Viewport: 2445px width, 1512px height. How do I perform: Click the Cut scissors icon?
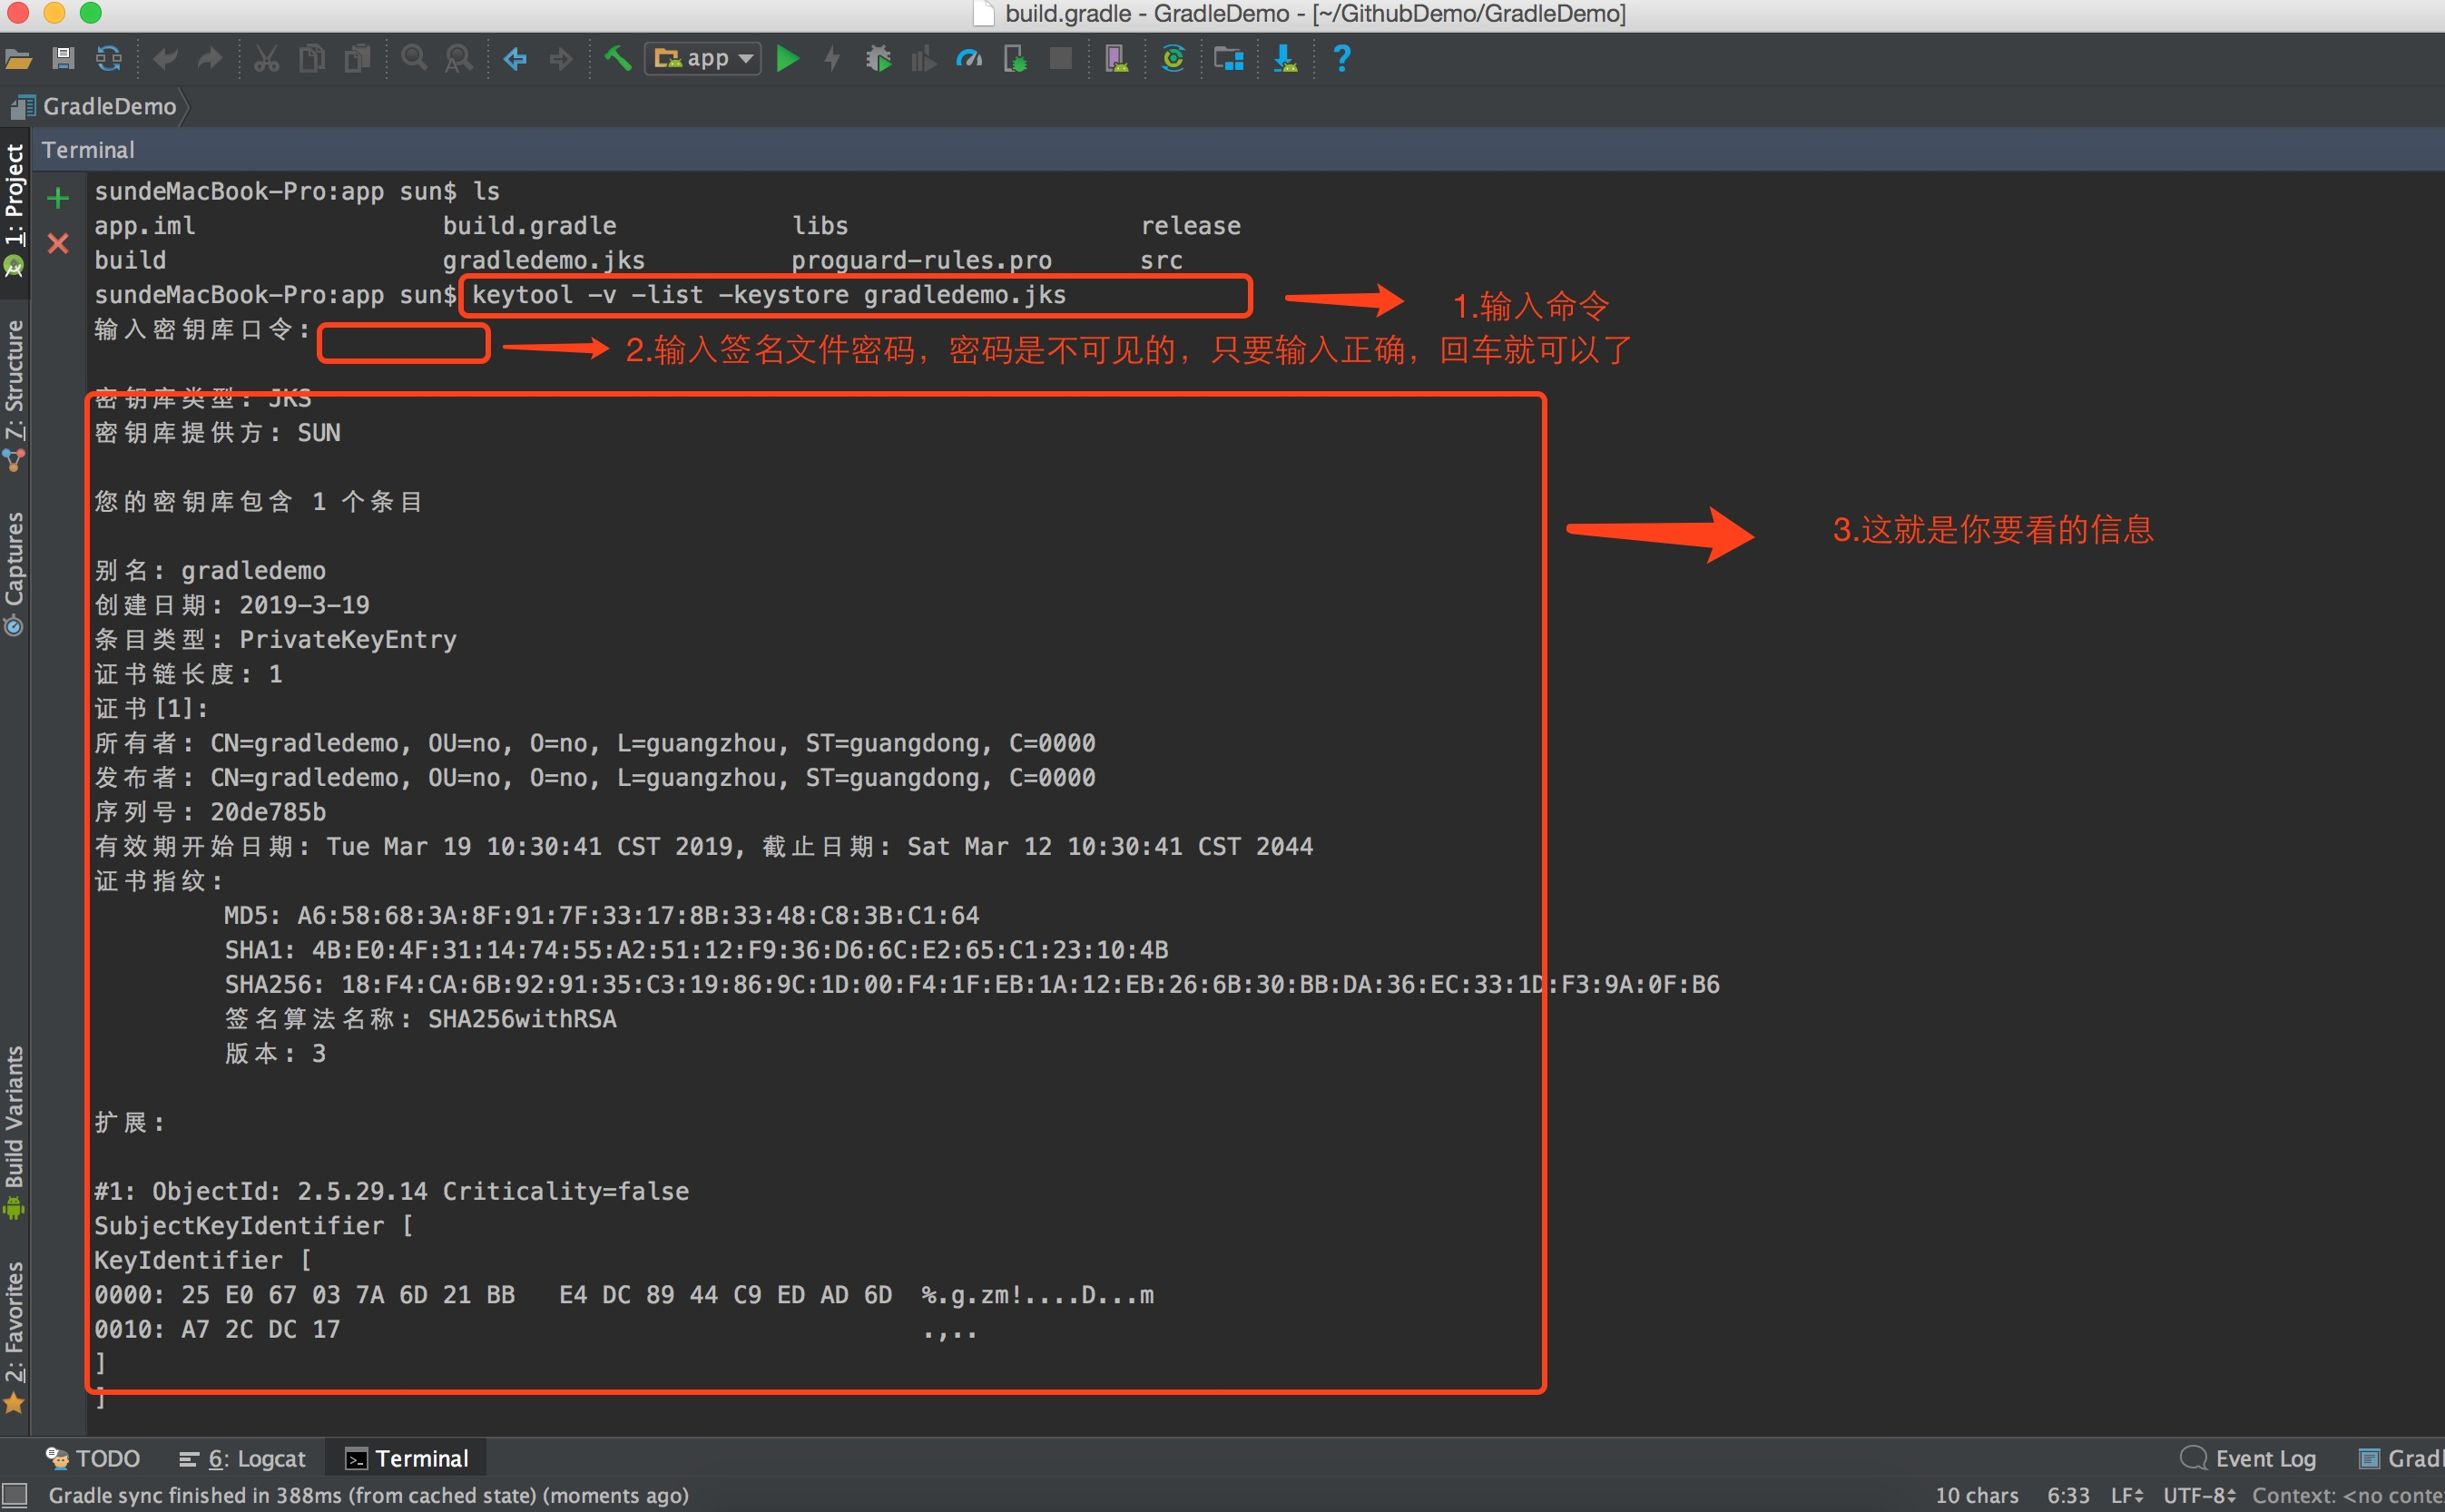tap(266, 59)
